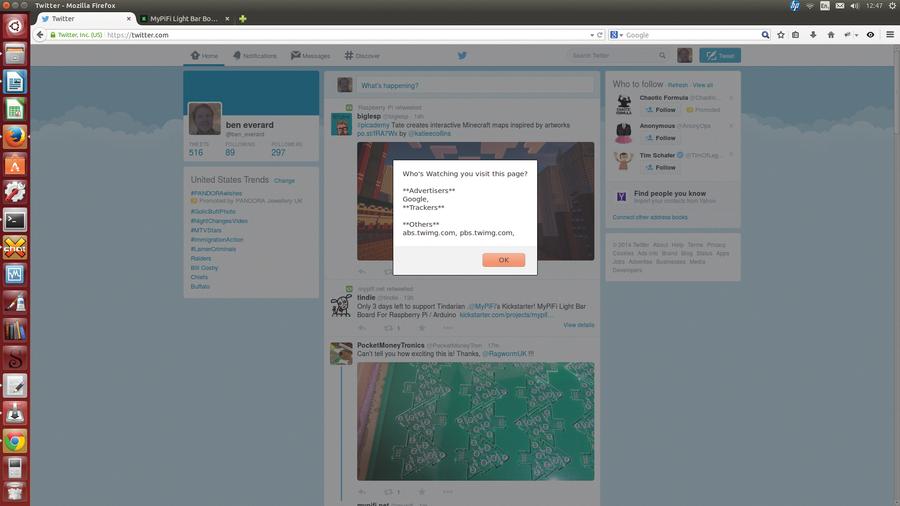Screen dimensions: 900x506
Task: View the 516 tweets count
Action: click(x=196, y=153)
